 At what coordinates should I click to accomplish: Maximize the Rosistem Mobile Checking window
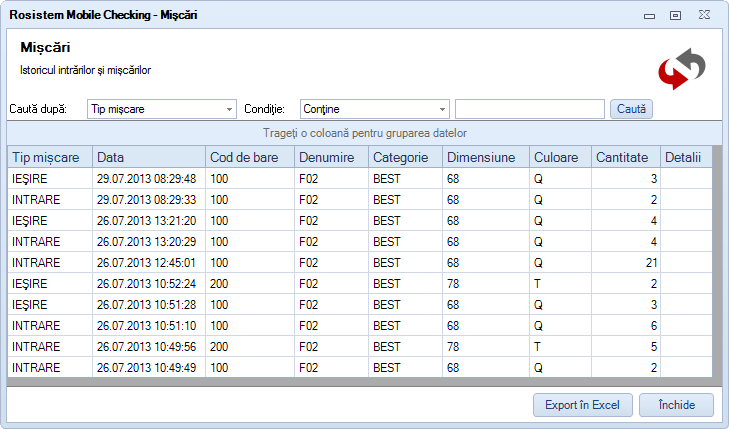coord(675,15)
